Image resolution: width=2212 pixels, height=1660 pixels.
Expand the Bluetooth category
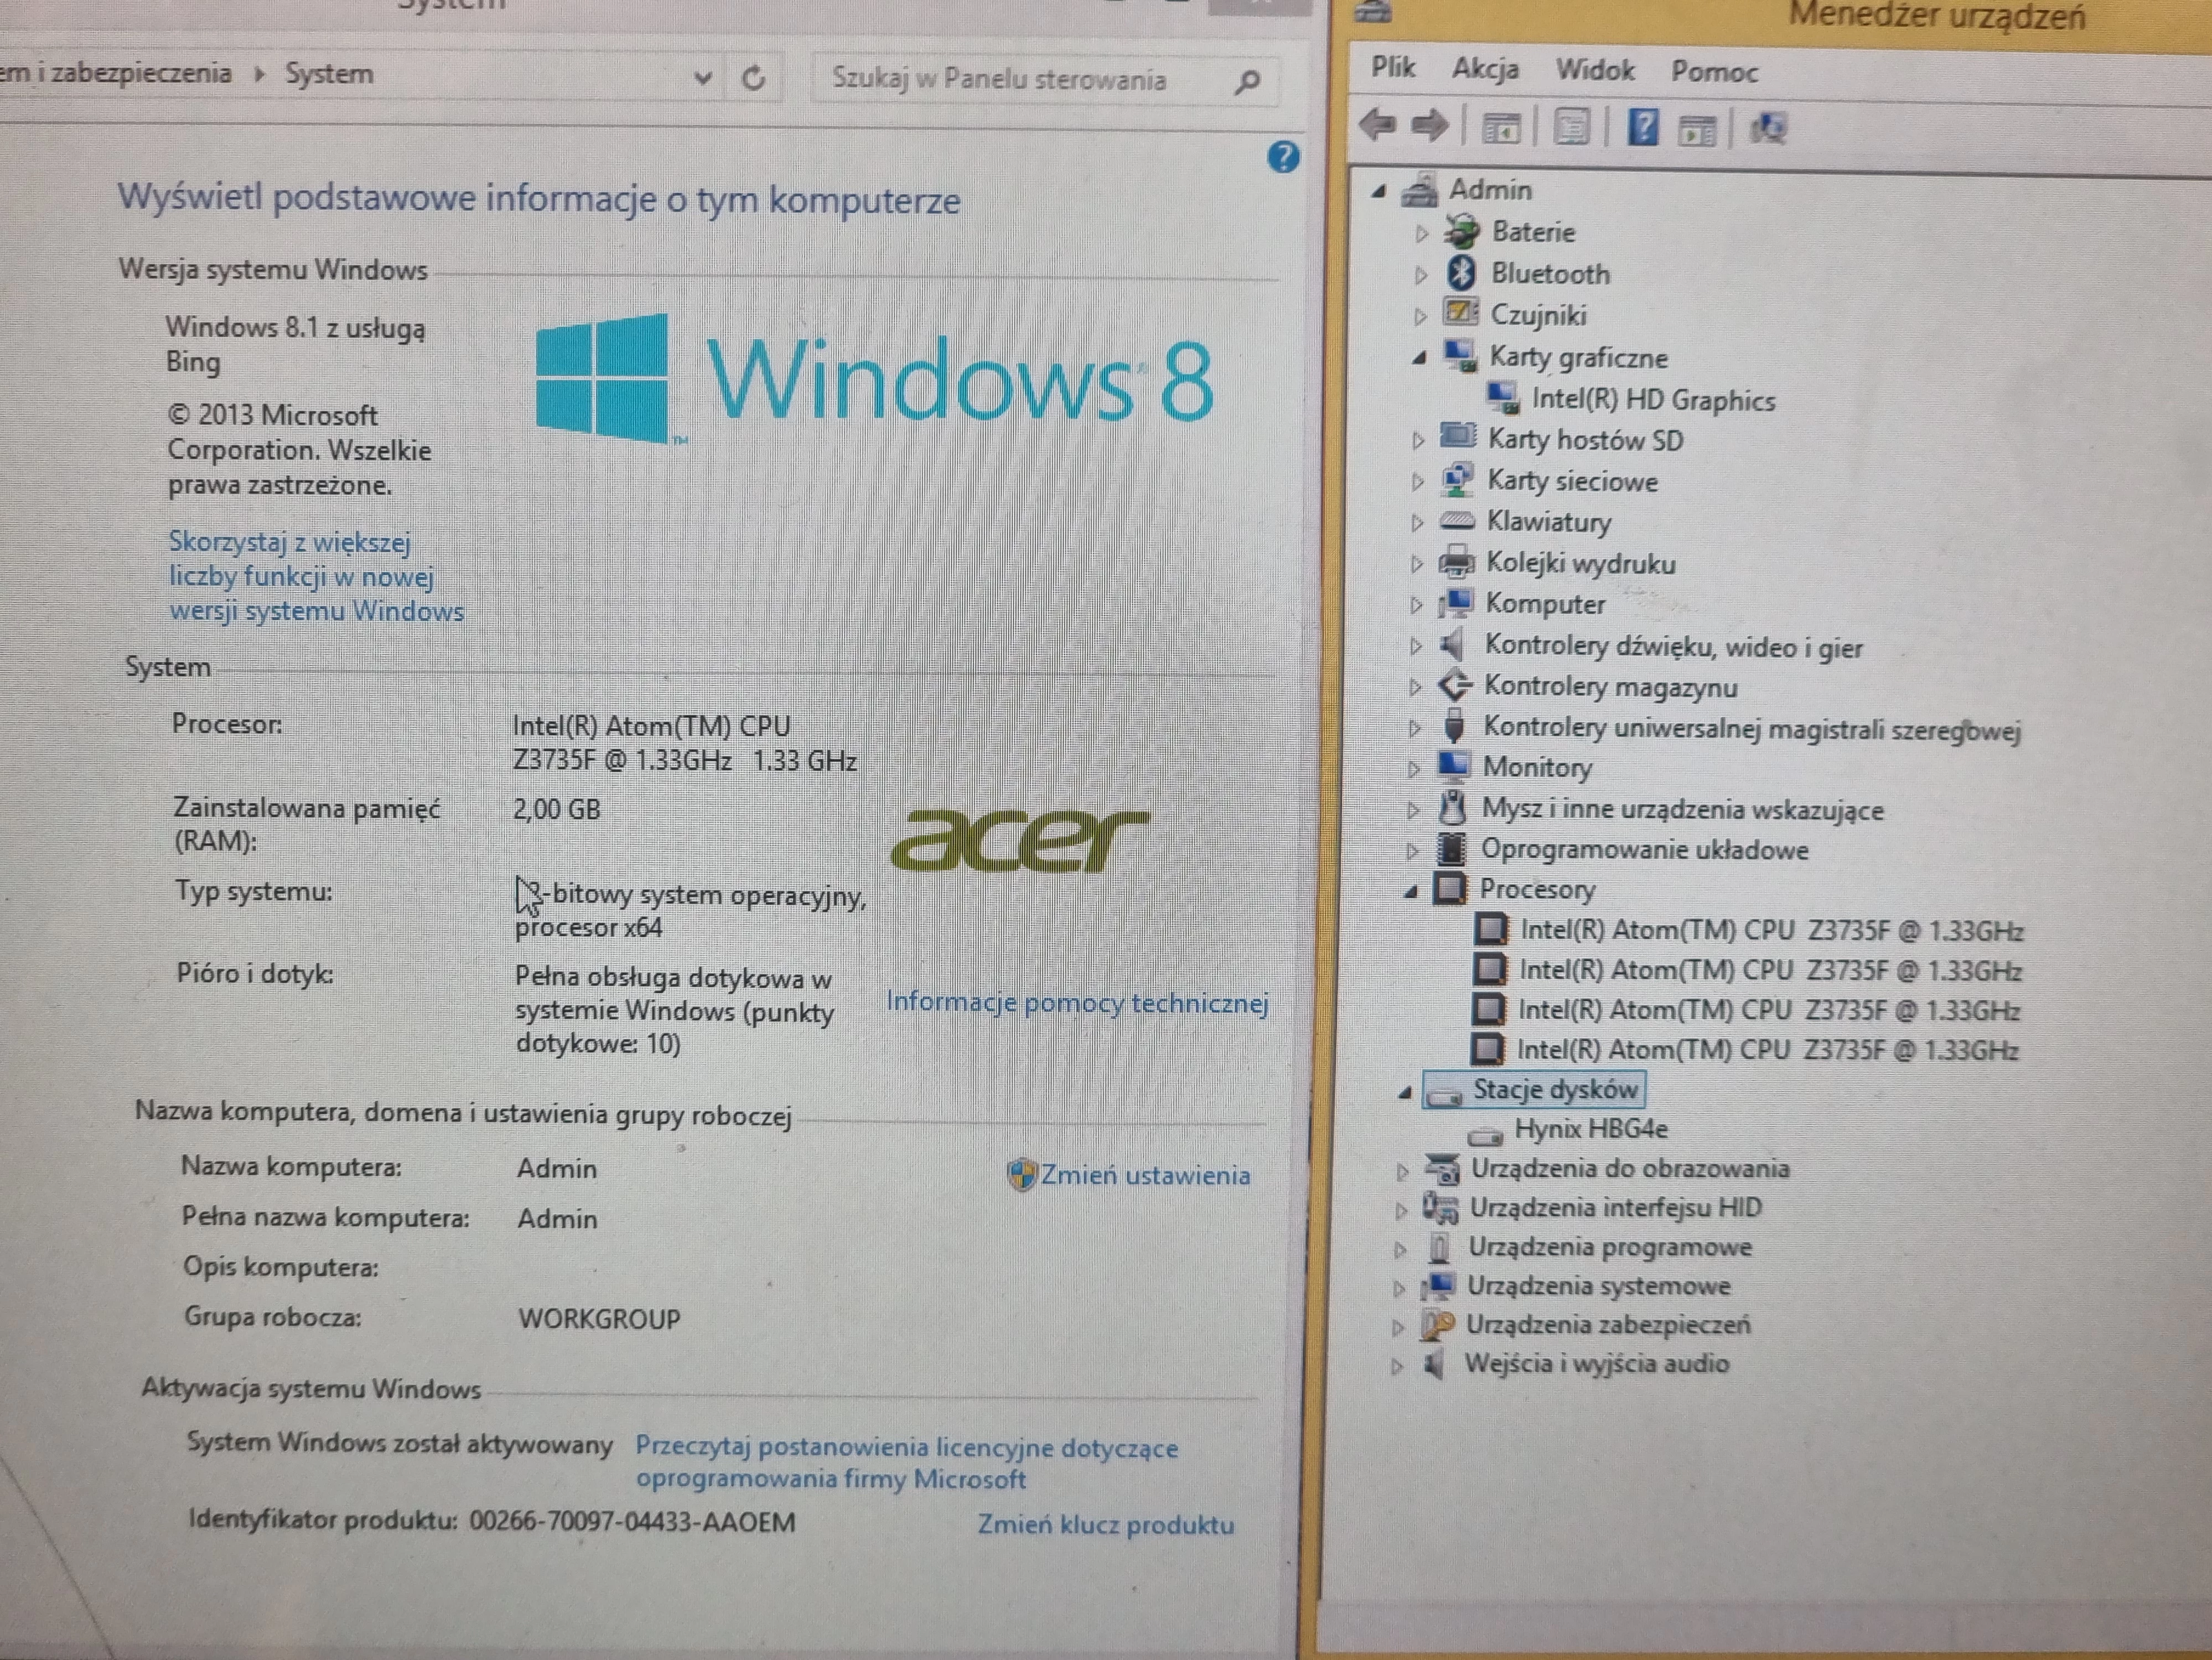point(1421,274)
